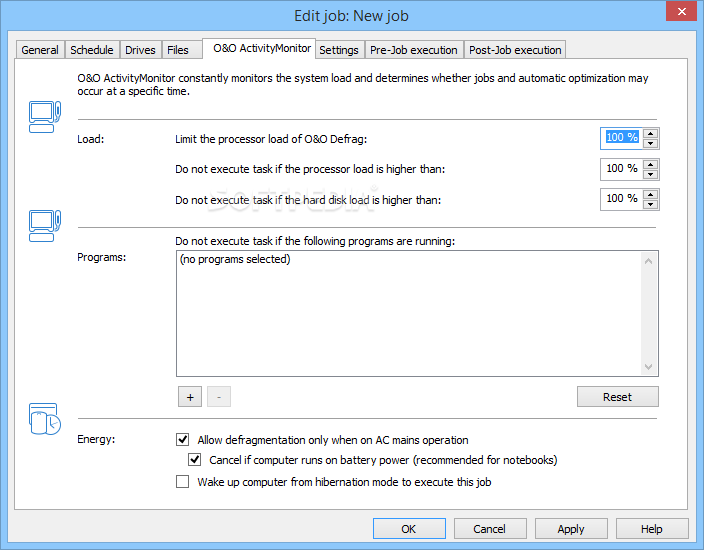This screenshot has height=550, width=704.
Task: Toggle 'Allow defragmentation only on AC mains'
Action: tap(182, 440)
